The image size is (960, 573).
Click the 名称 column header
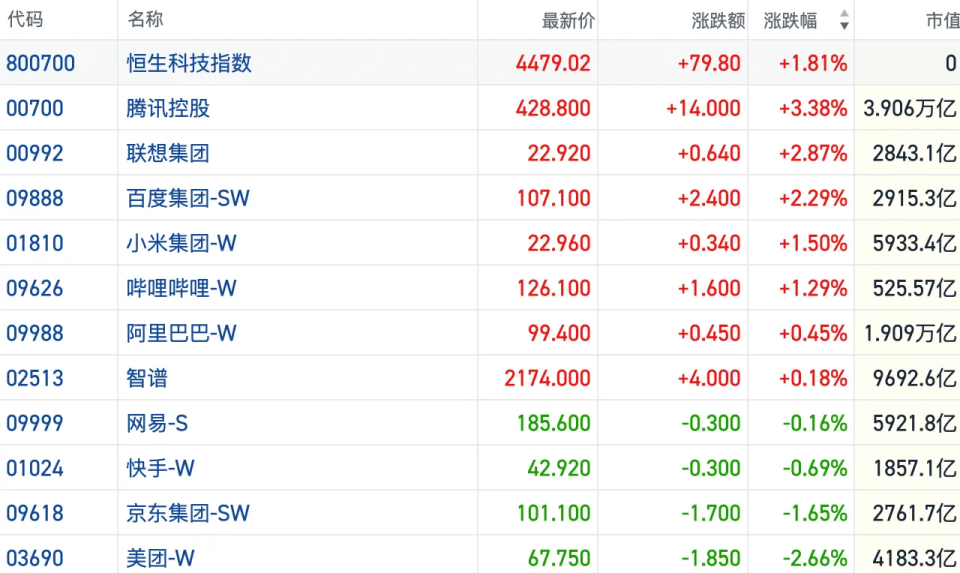(145, 20)
